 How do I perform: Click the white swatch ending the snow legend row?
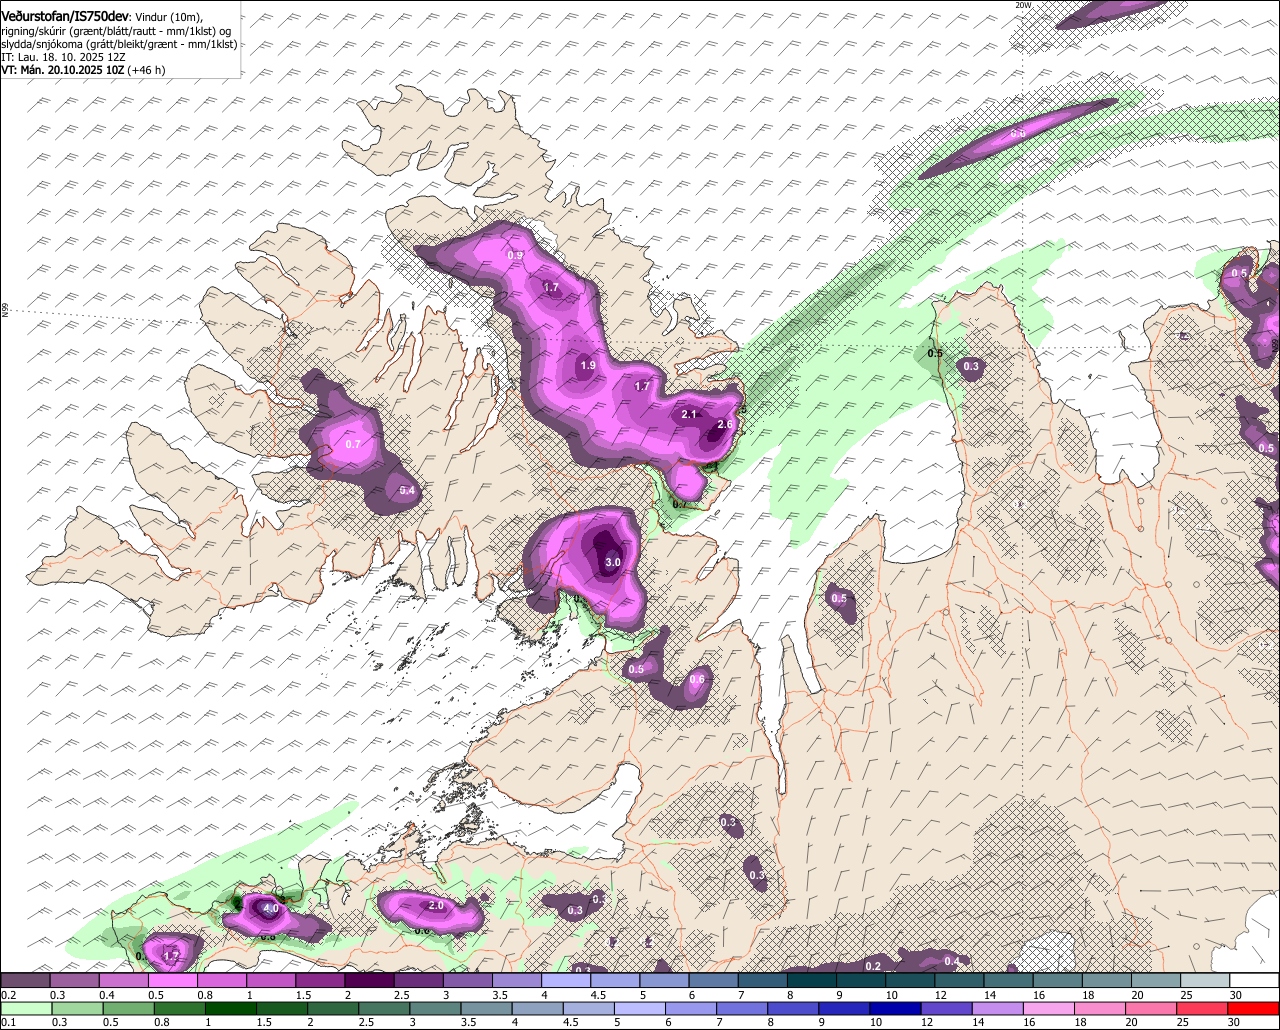pyautogui.click(x=1255, y=981)
